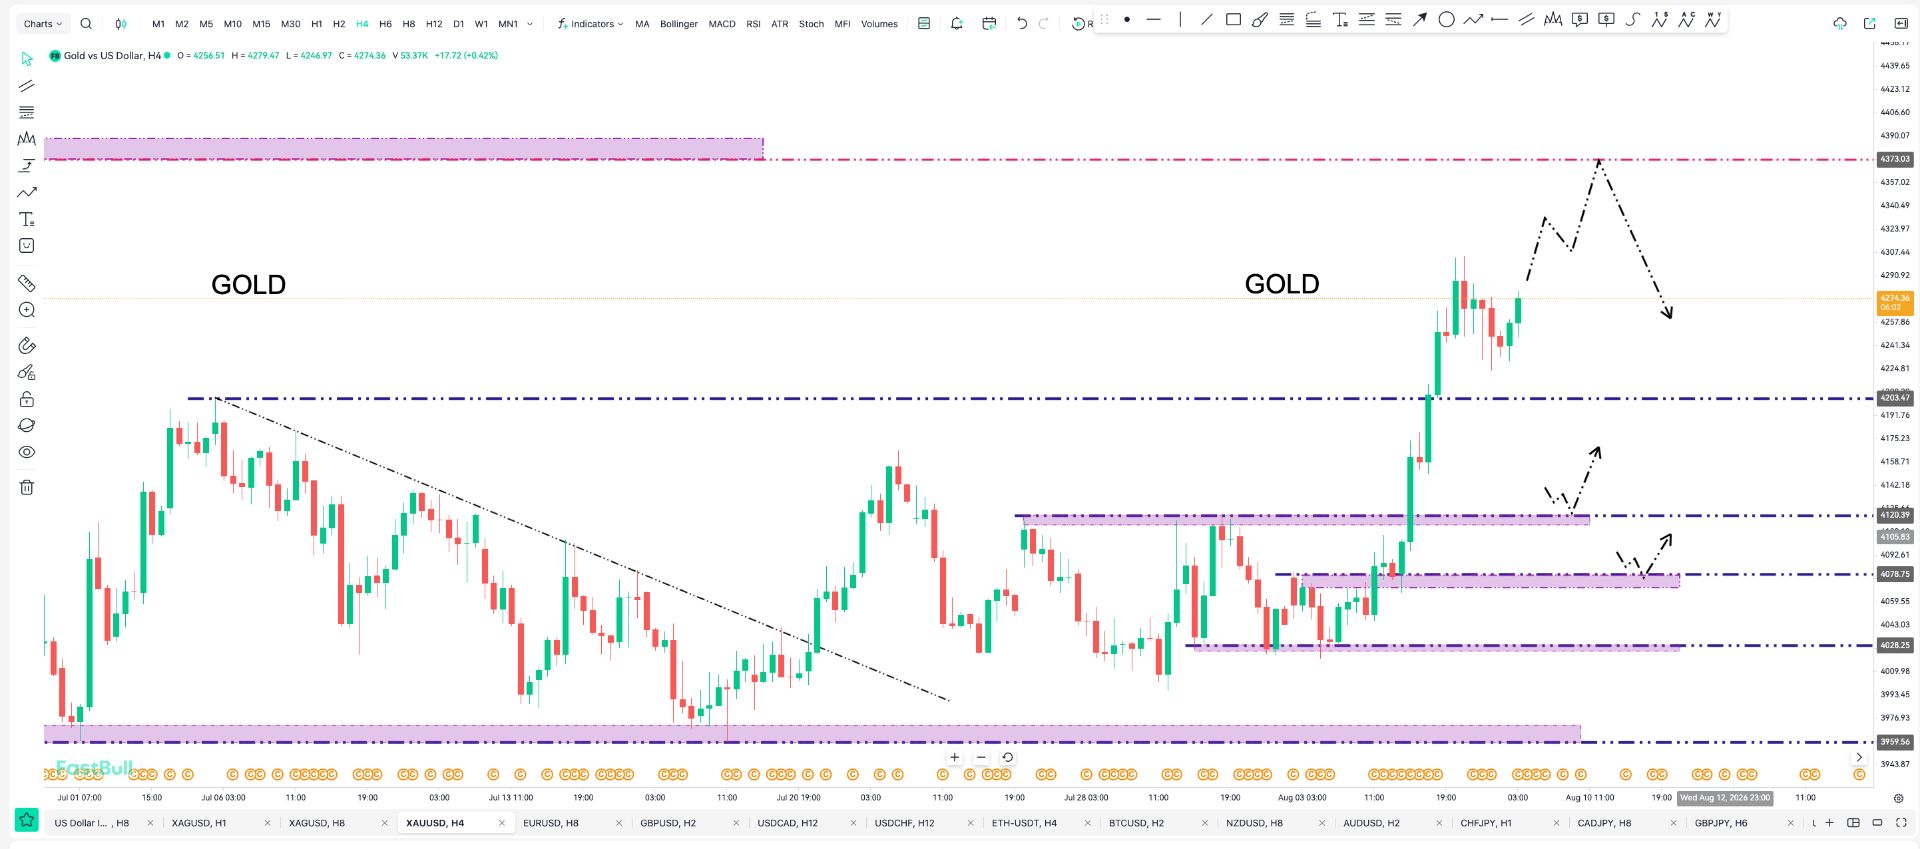Click the Gold vs US Dollar, H4 title

click(x=112, y=56)
